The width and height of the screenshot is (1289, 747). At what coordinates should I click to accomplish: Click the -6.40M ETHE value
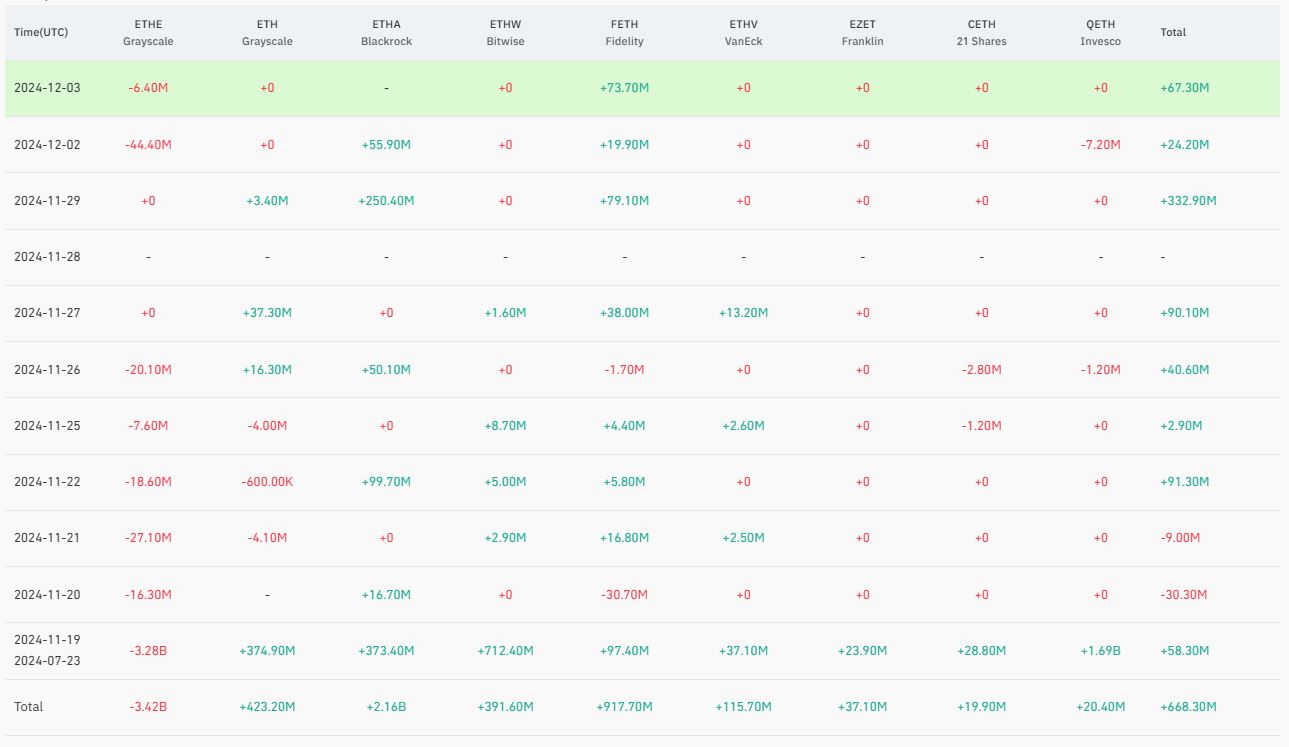coord(148,88)
